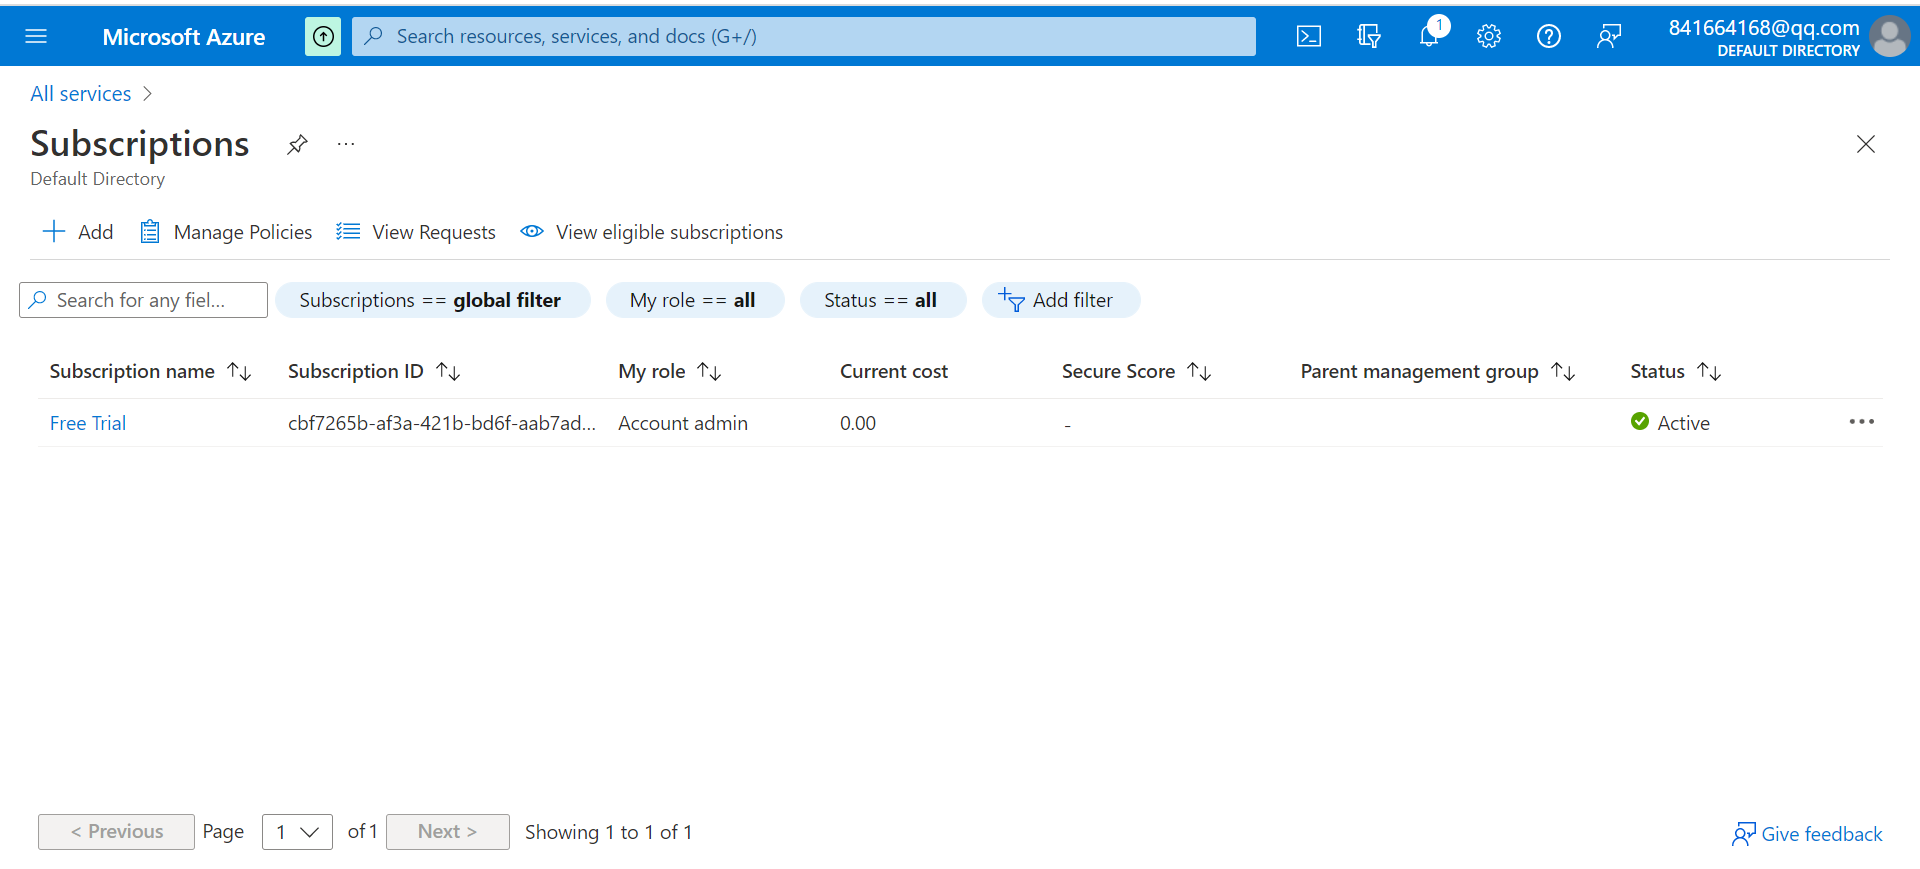Go to All services breadcrumb
Viewport: 1920px width, 869px height.
(x=81, y=94)
